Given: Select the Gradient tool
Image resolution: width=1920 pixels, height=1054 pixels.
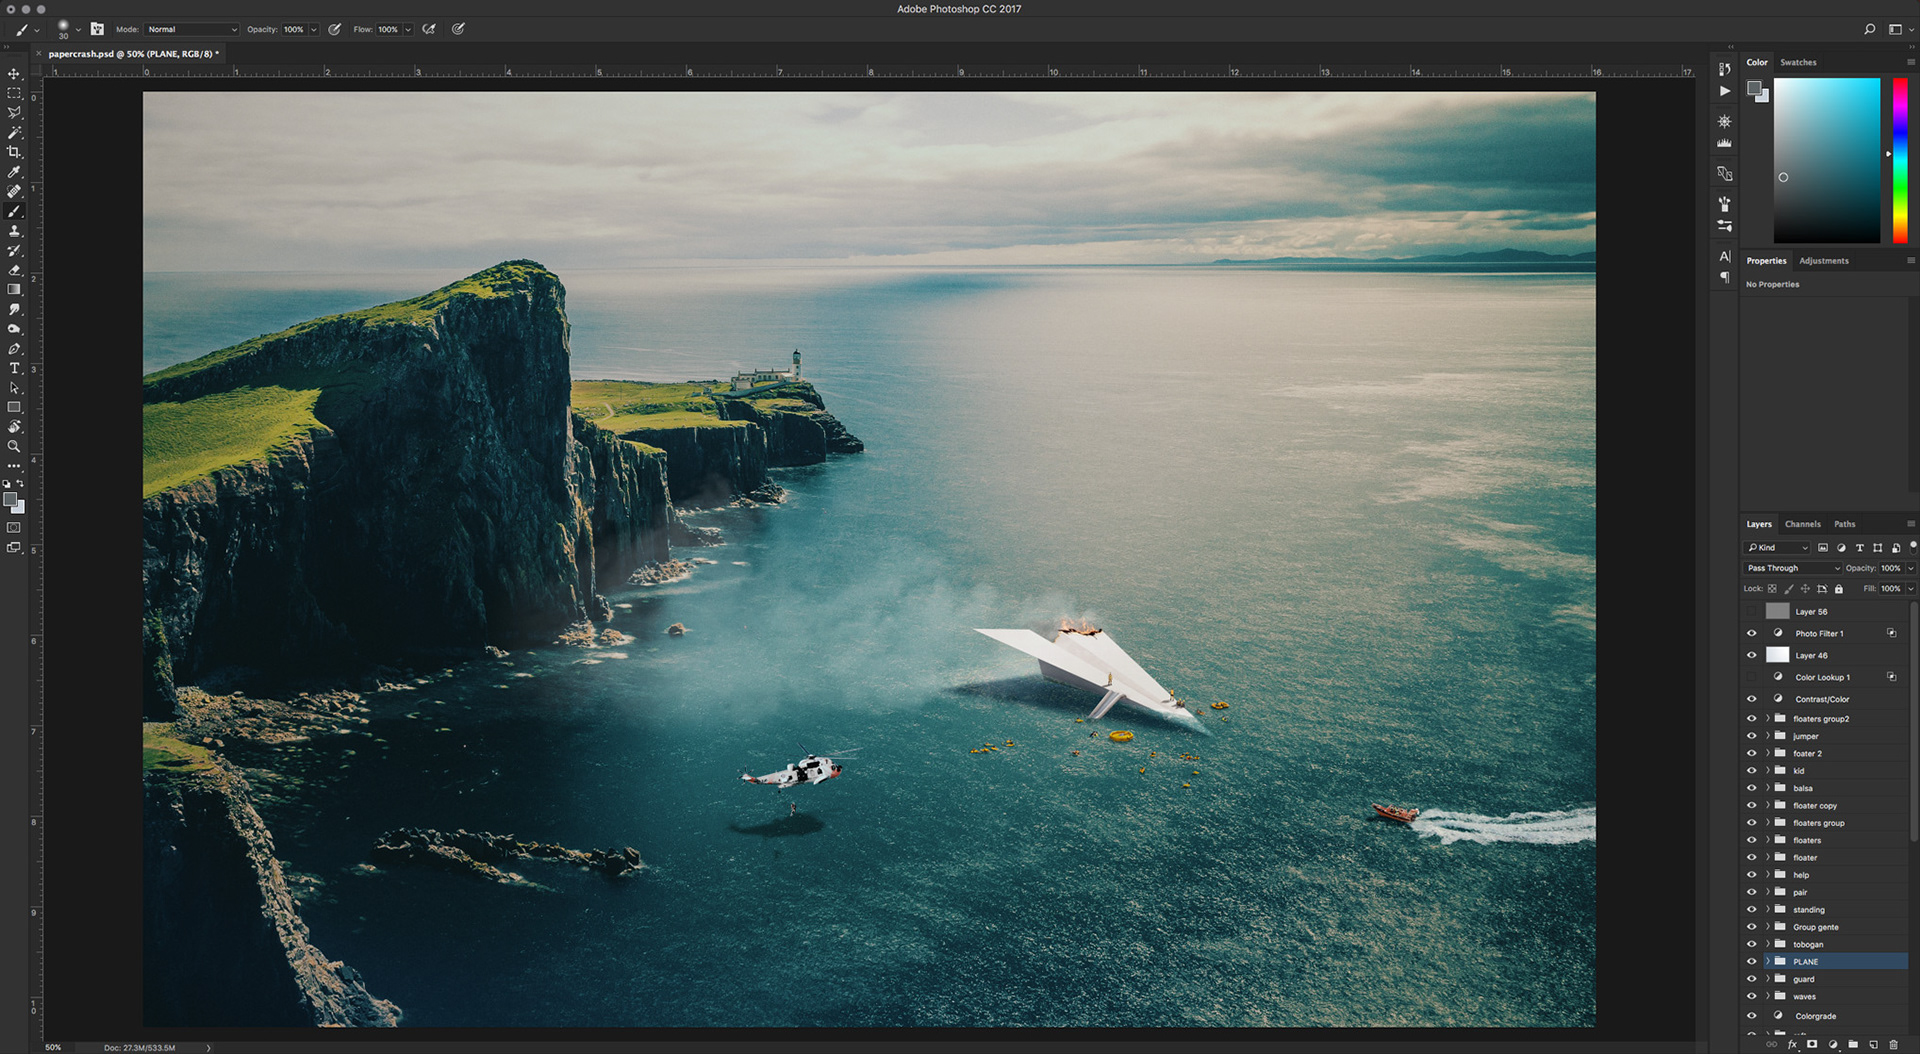Looking at the screenshot, I should [14, 290].
